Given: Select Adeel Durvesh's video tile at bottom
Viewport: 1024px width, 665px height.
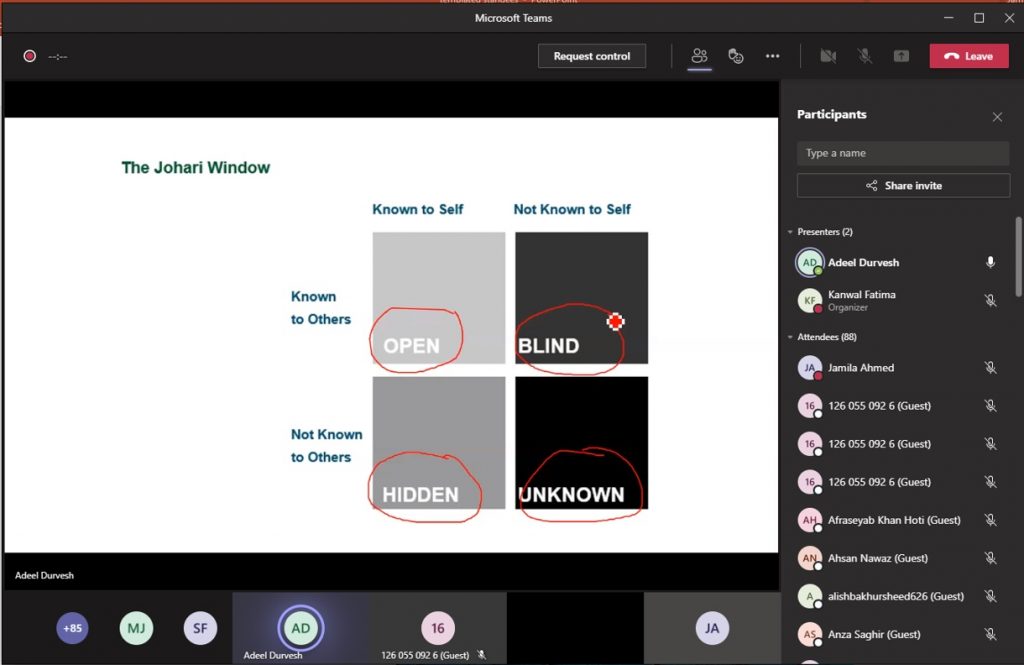Looking at the screenshot, I should 301,628.
